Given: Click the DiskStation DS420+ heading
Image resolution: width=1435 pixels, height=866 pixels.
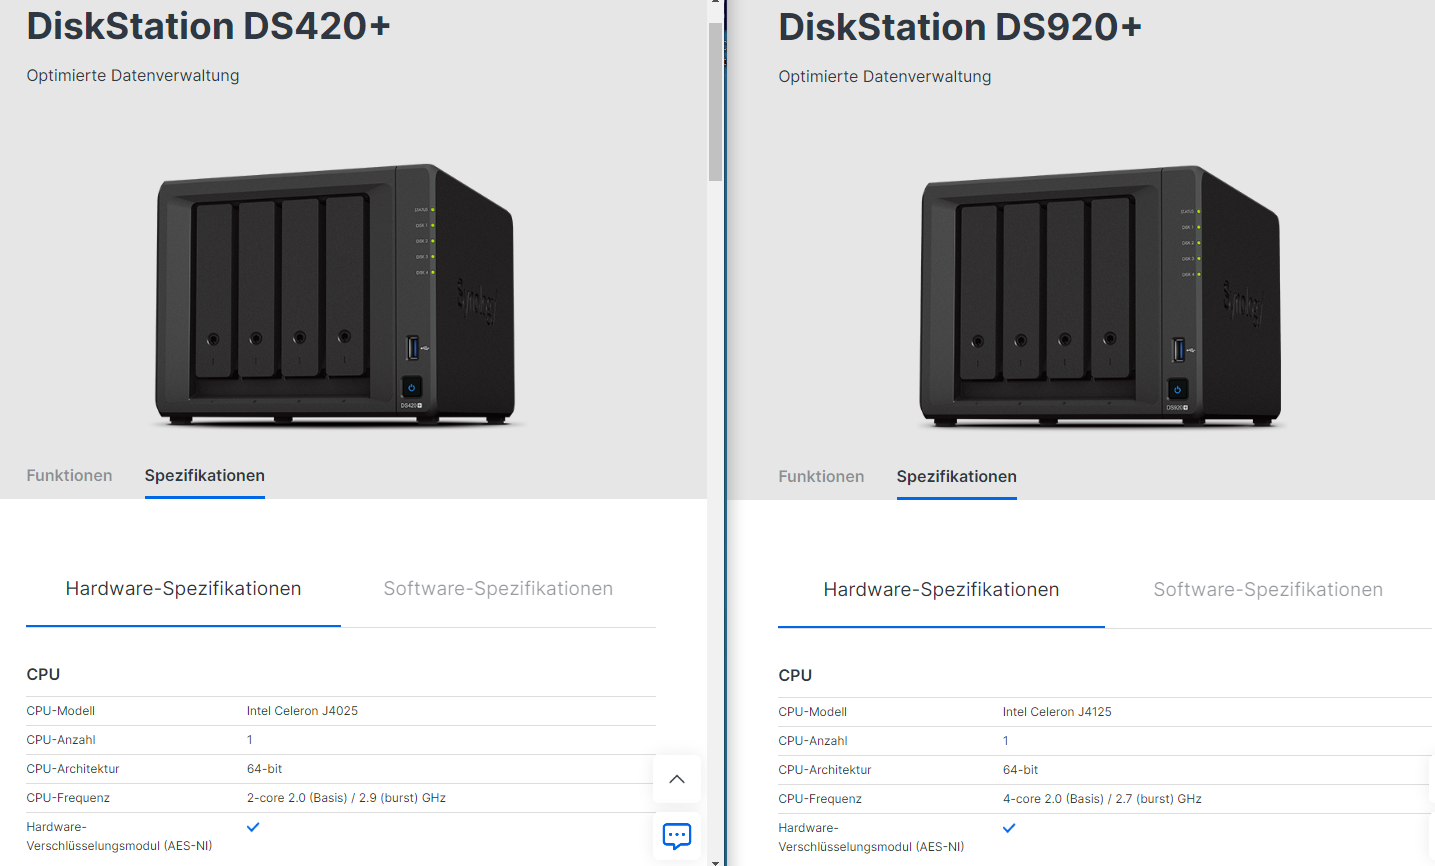Looking at the screenshot, I should click(208, 26).
